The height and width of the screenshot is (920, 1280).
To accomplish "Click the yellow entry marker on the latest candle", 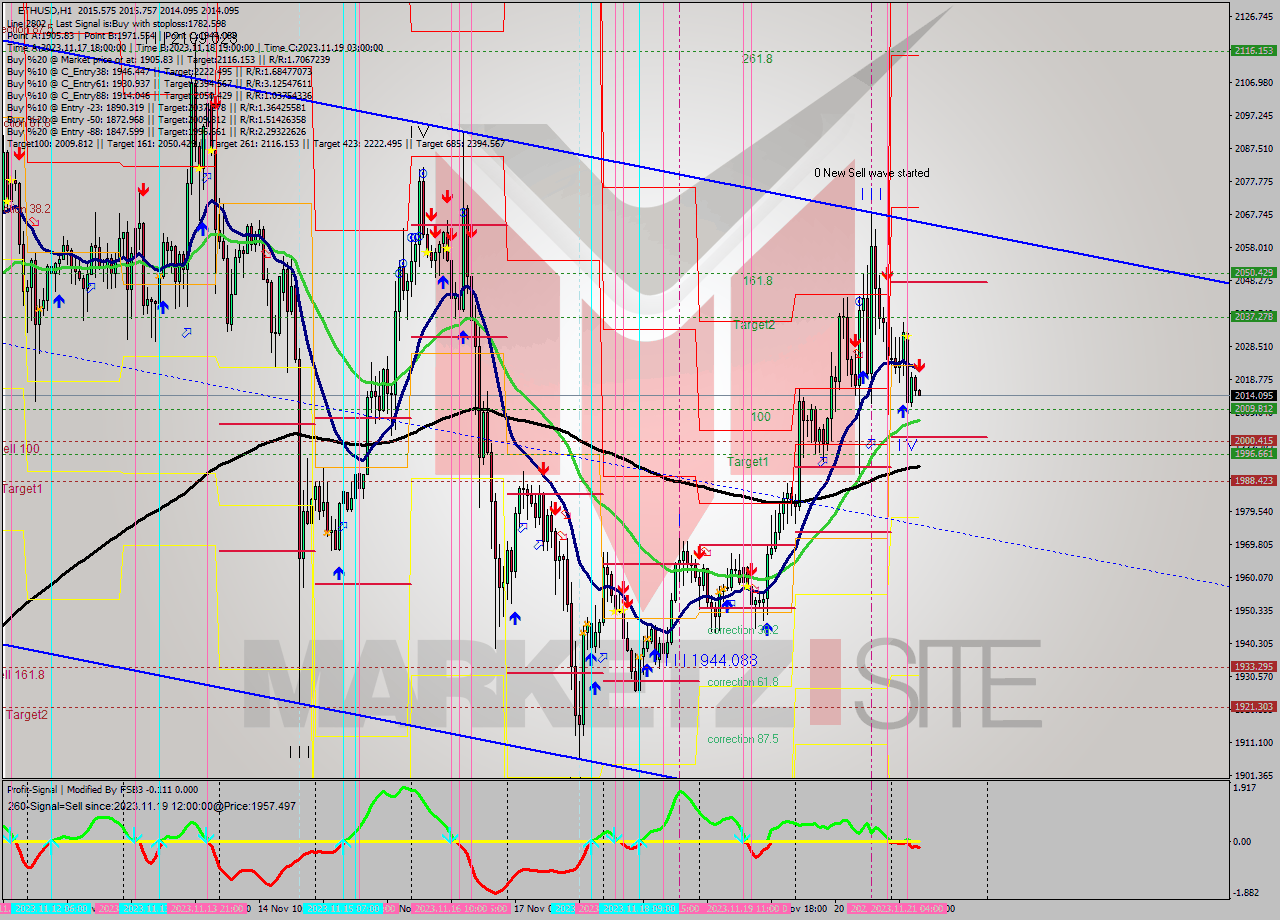I will point(906,334).
